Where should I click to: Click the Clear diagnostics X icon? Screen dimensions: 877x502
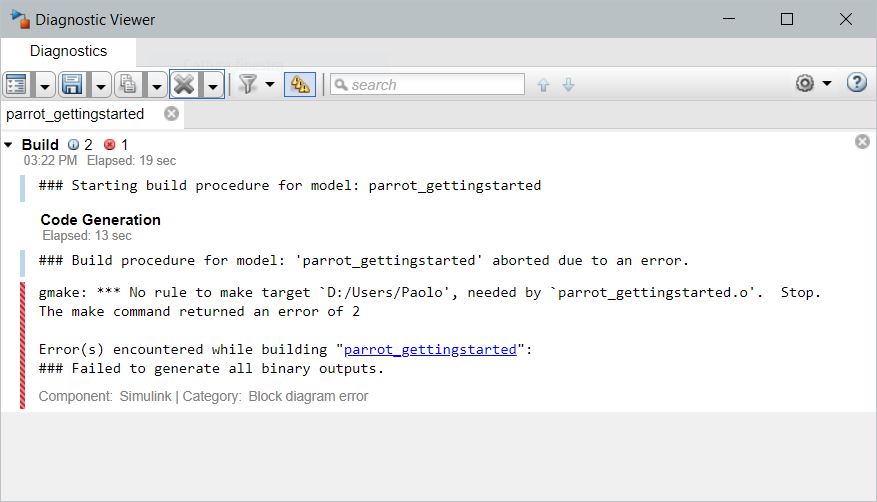click(x=184, y=85)
